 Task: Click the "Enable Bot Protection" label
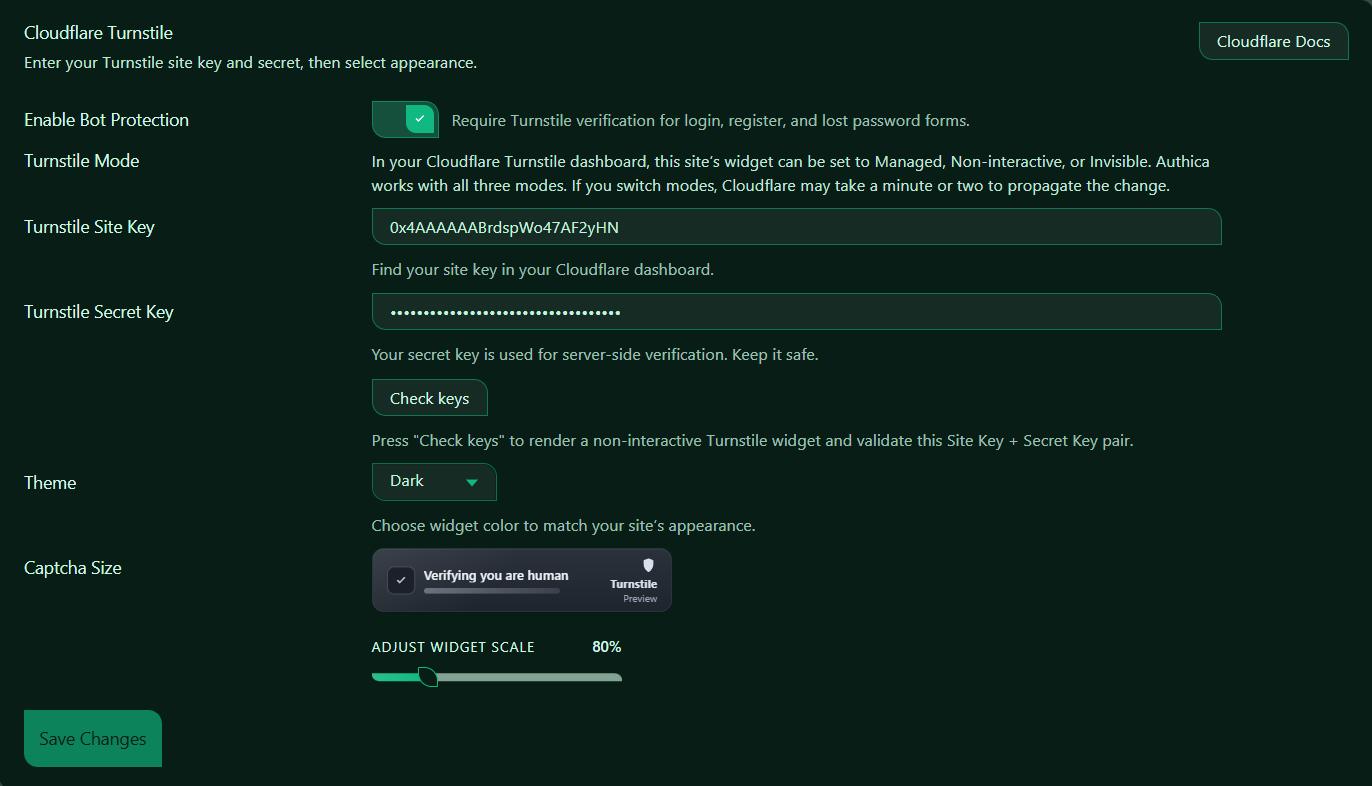tap(106, 120)
